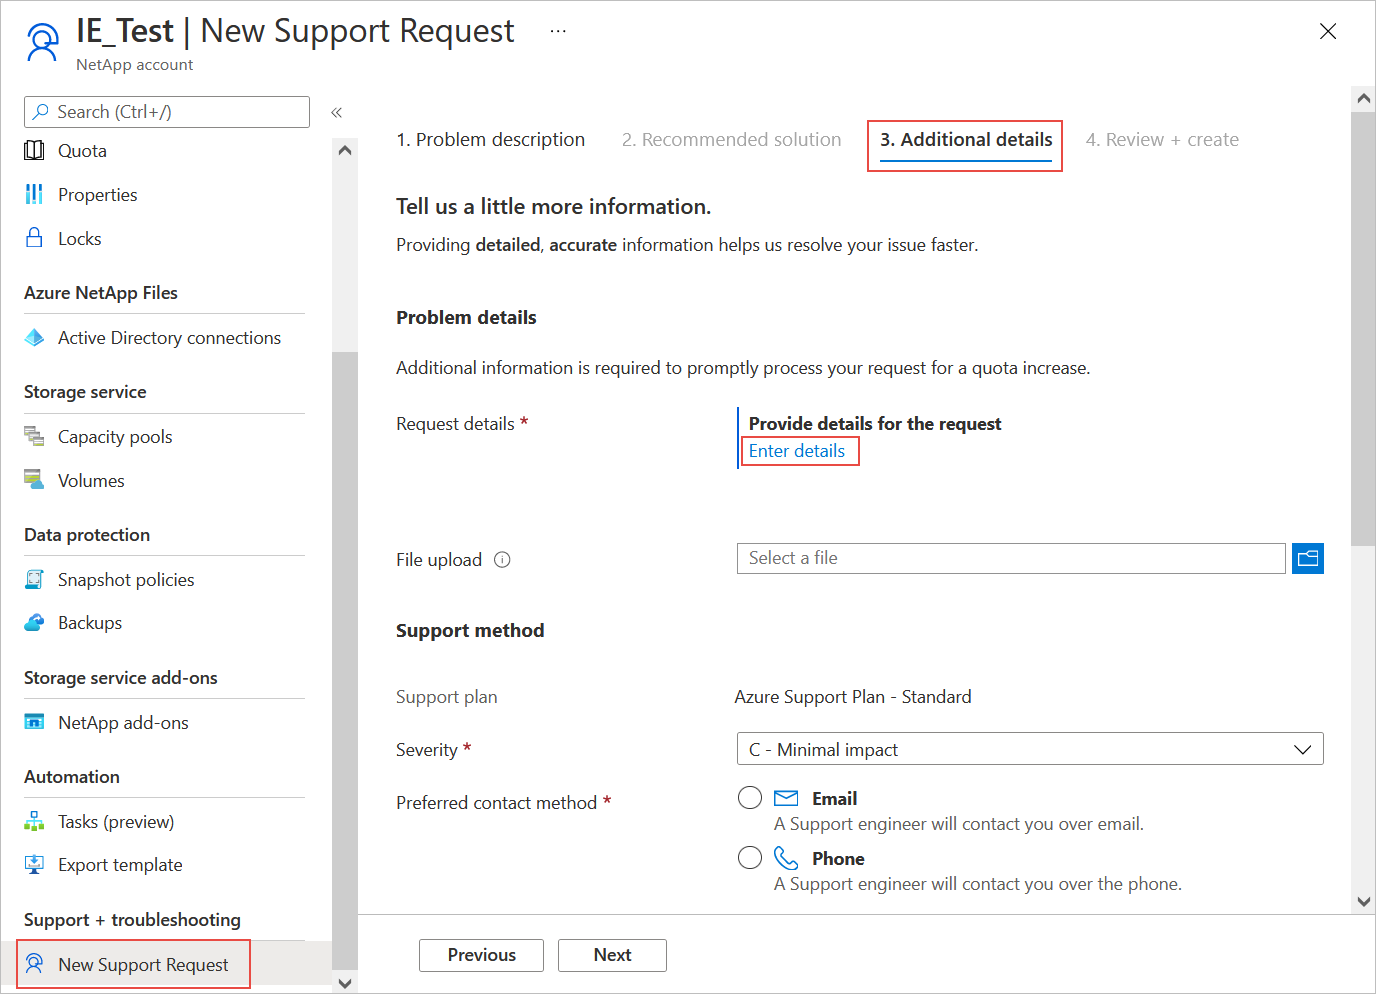Viewport: 1376px width, 994px height.
Task: View Backups under Data protection
Action: (90, 622)
